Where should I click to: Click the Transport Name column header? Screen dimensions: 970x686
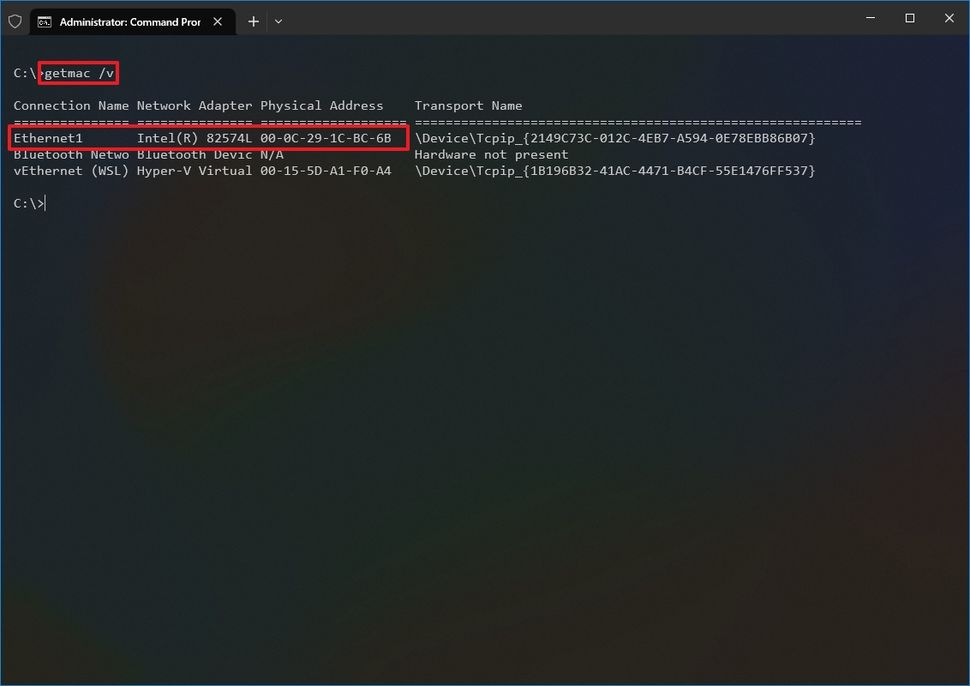point(467,105)
